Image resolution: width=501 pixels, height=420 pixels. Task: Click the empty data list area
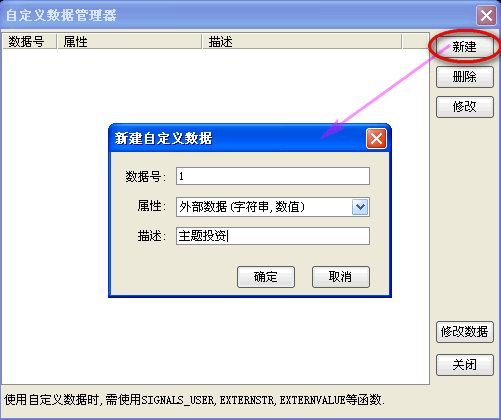(x=53, y=217)
